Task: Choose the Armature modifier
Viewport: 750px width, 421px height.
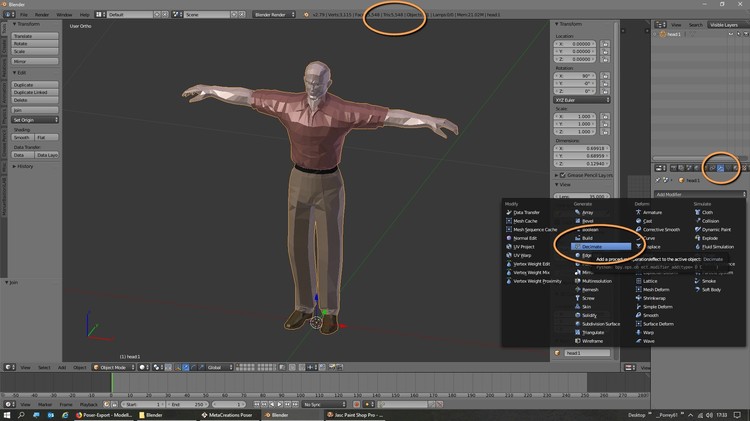Action: click(x=651, y=212)
